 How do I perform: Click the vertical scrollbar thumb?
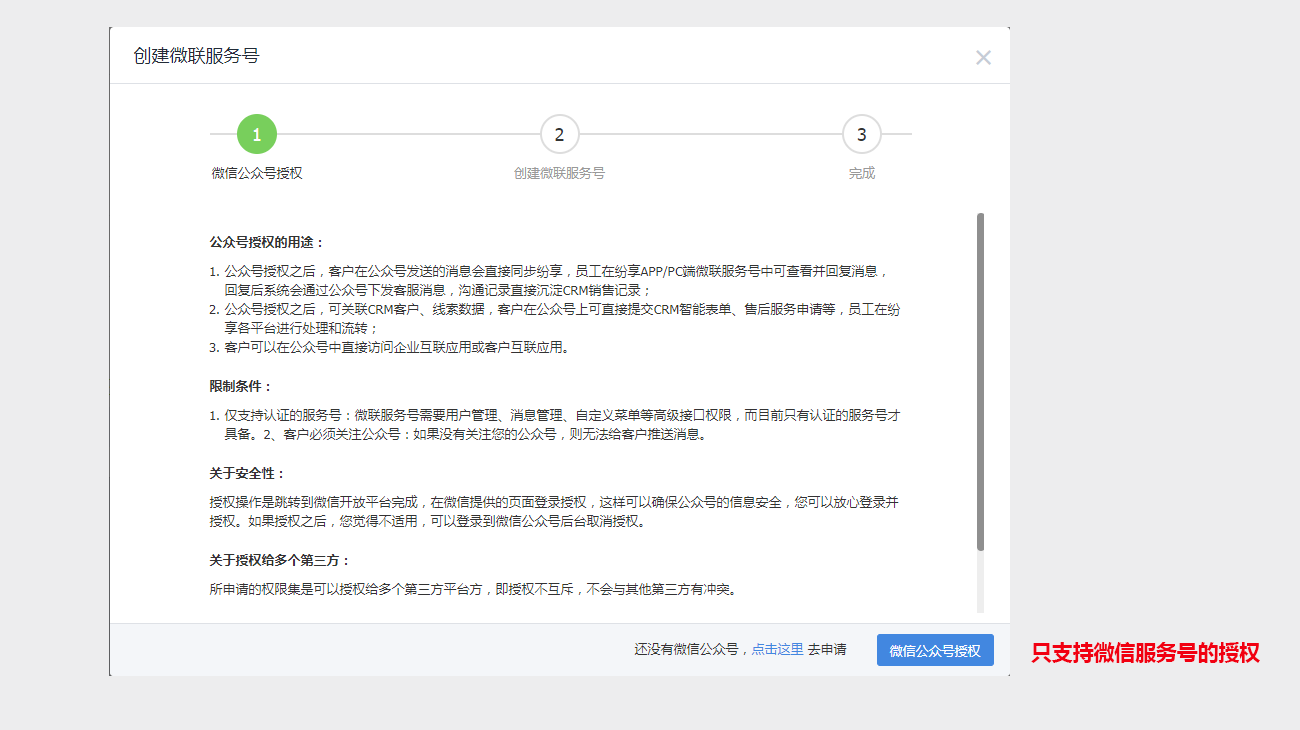click(x=980, y=381)
